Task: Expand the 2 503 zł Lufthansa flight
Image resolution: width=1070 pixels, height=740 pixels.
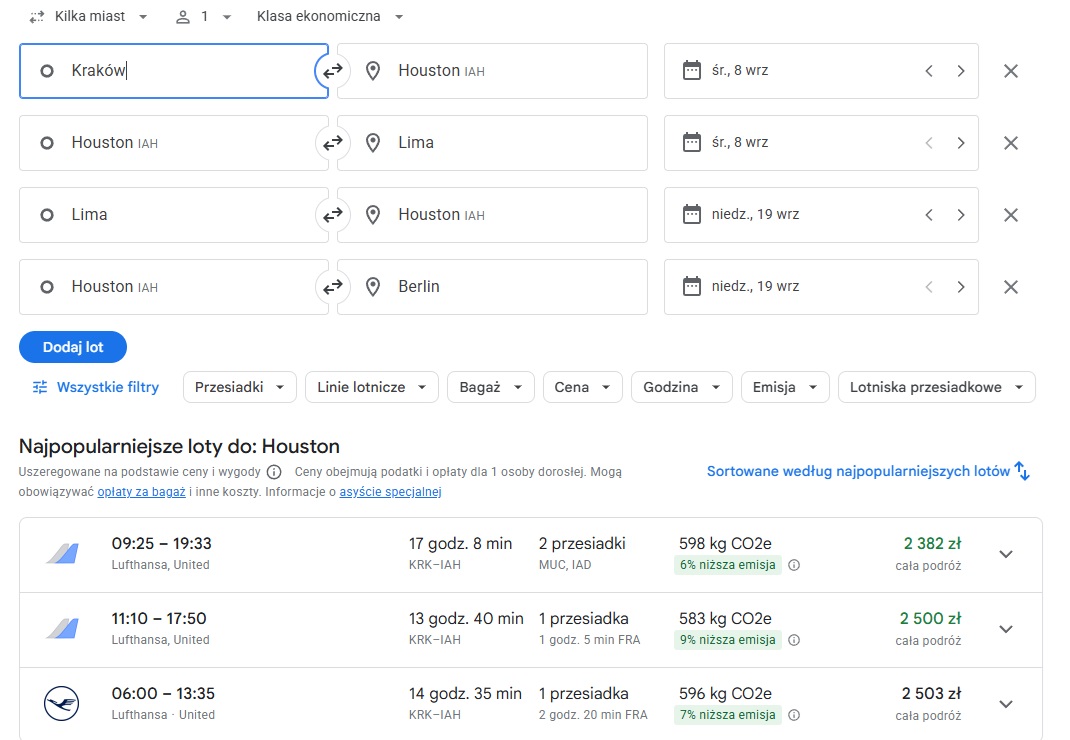Action: 1006,704
